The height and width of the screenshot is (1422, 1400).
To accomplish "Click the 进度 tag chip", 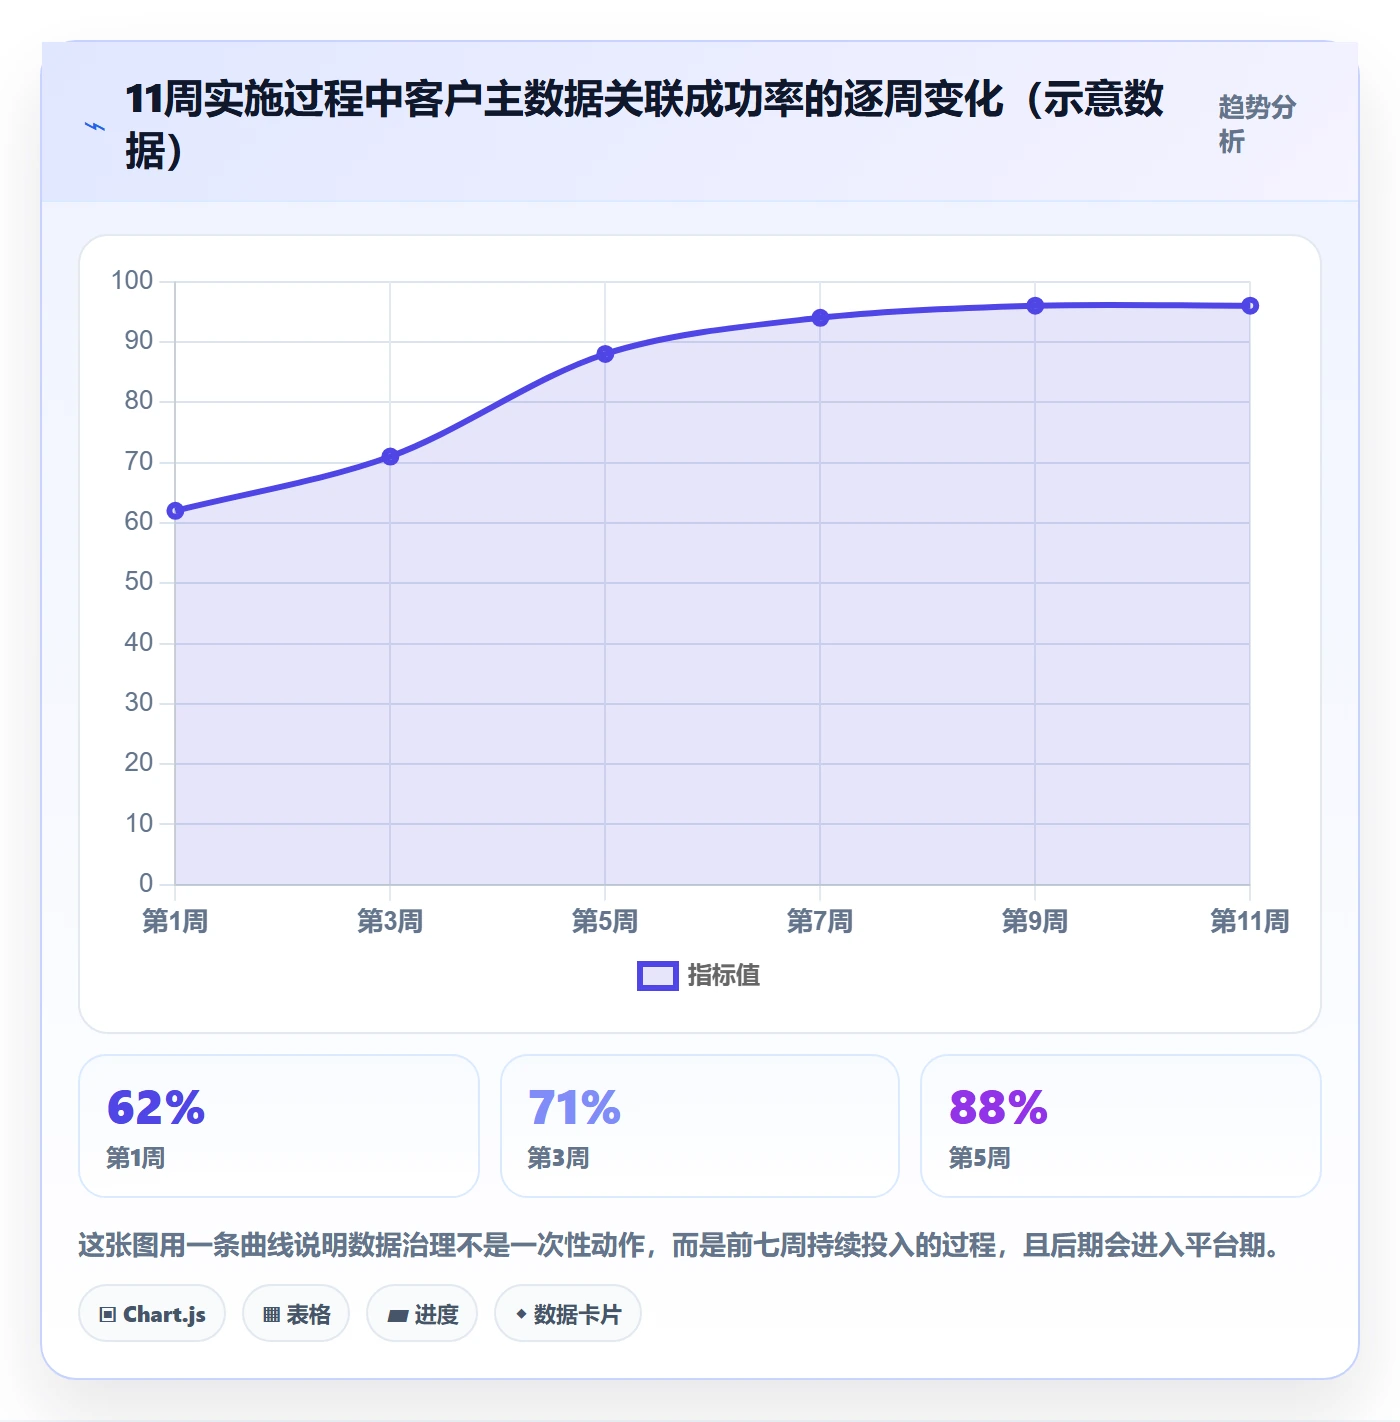I will coord(422,1314).
